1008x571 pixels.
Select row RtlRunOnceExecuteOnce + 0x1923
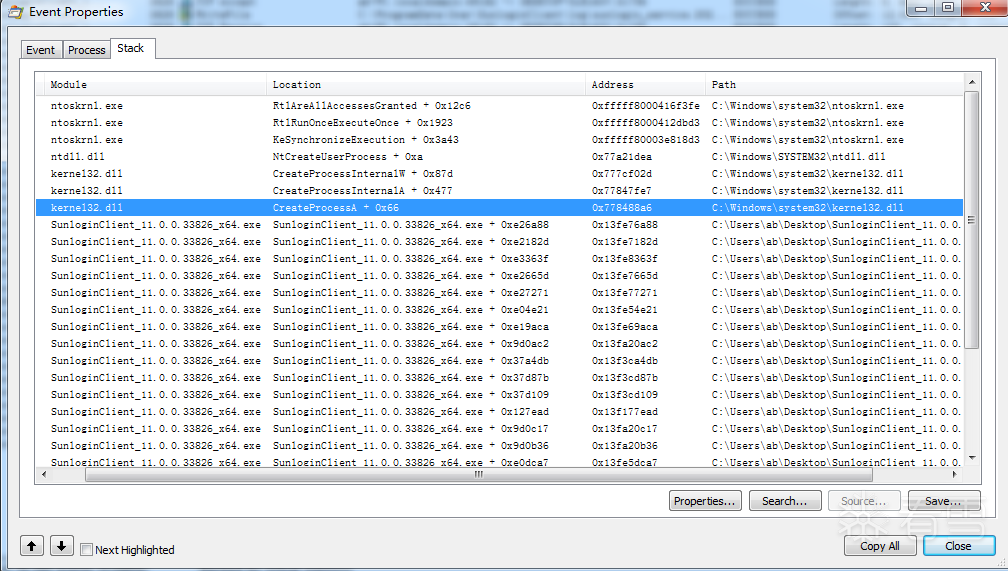click(x=500, y=123)
